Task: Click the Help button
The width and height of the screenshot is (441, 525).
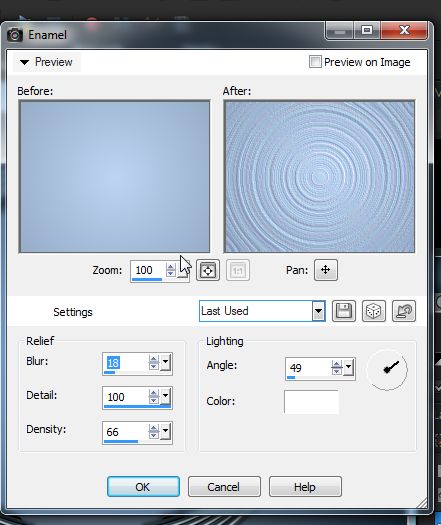Action: pos(305,486)
